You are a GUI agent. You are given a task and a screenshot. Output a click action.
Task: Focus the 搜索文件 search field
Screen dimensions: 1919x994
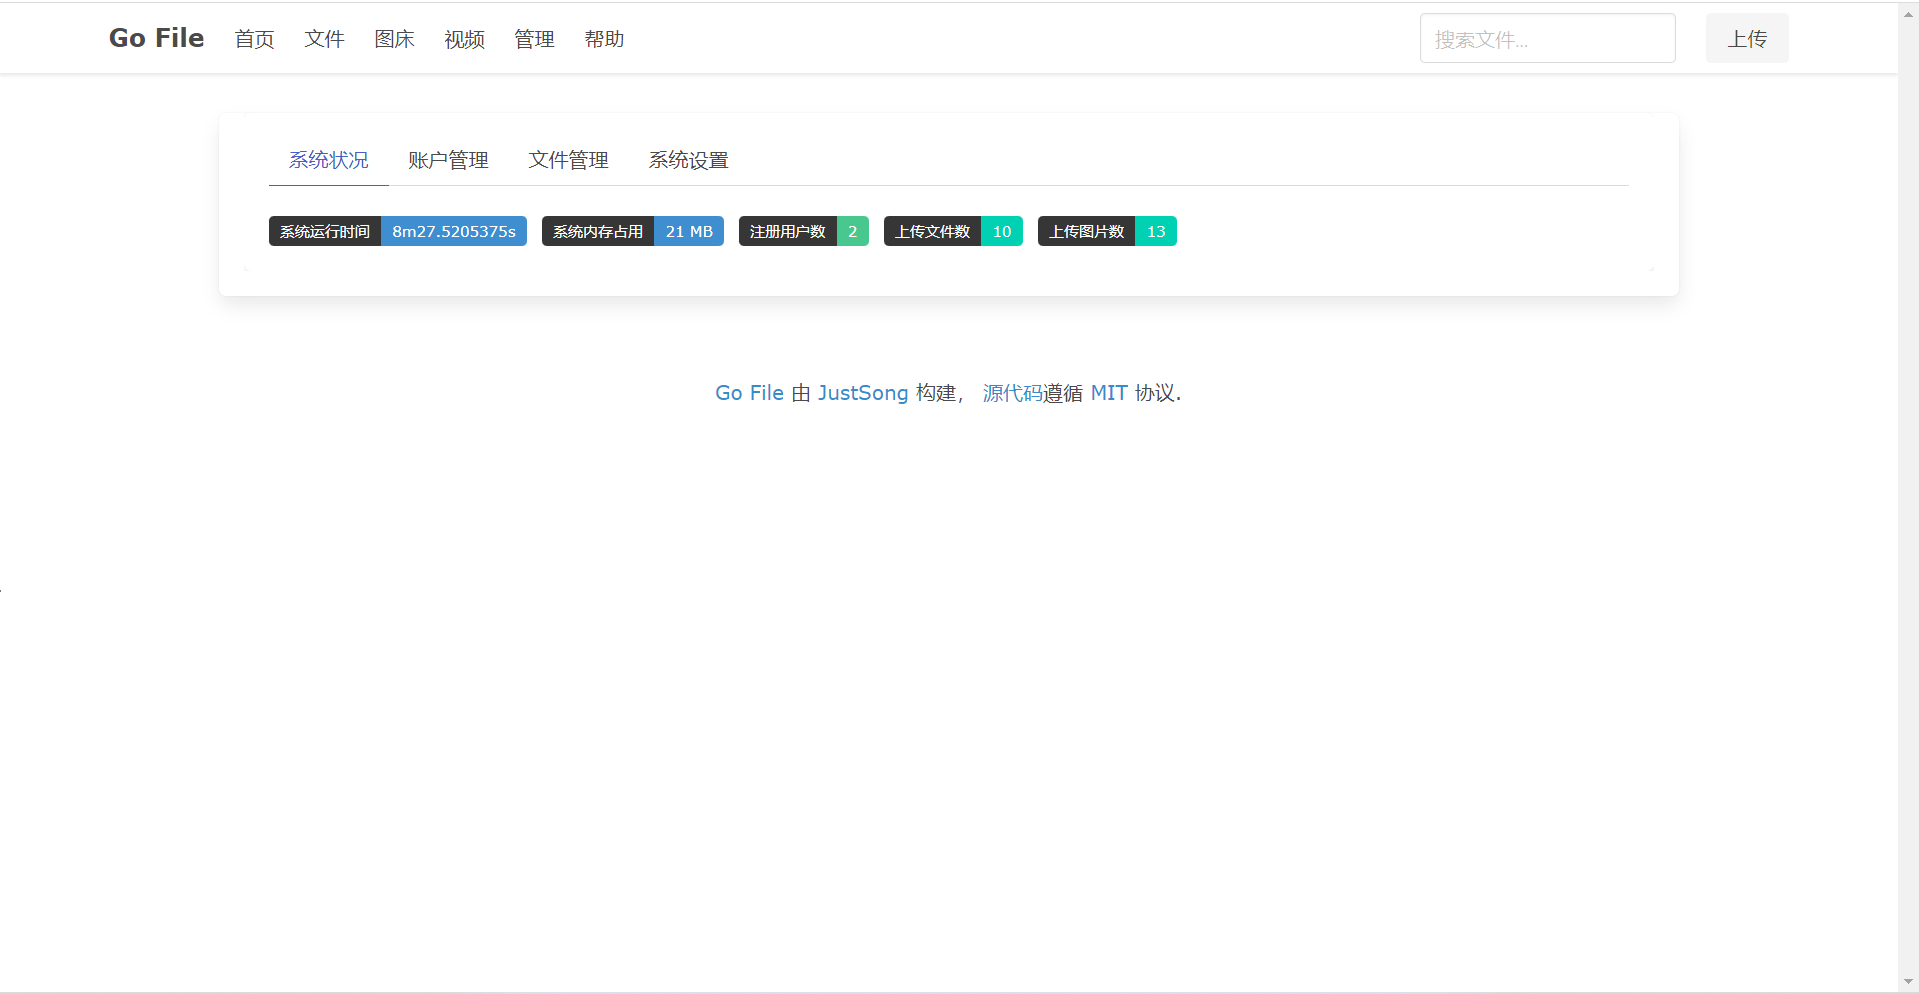pyautogui.click(x=1546, y=39)
